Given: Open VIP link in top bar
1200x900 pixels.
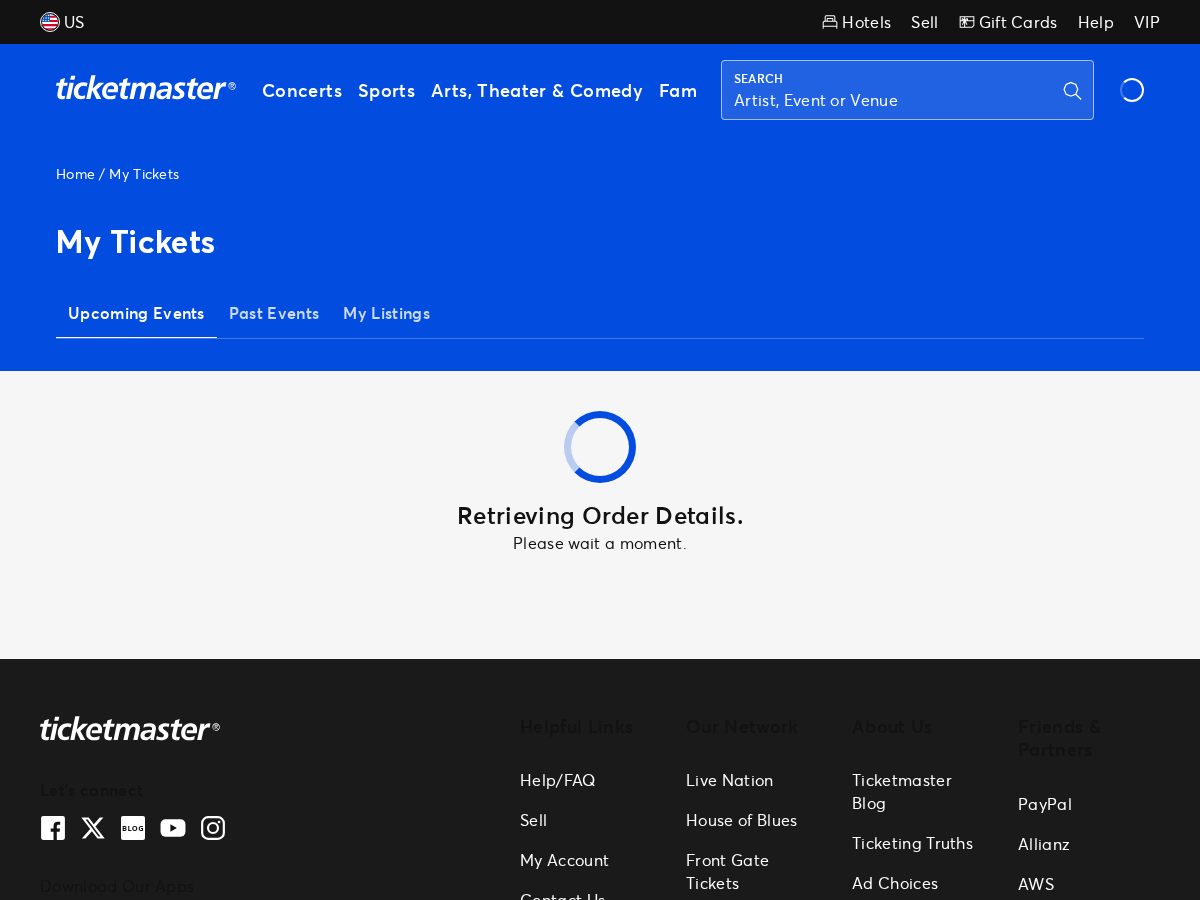Looking at the screenshot, I should point(1147,22).
